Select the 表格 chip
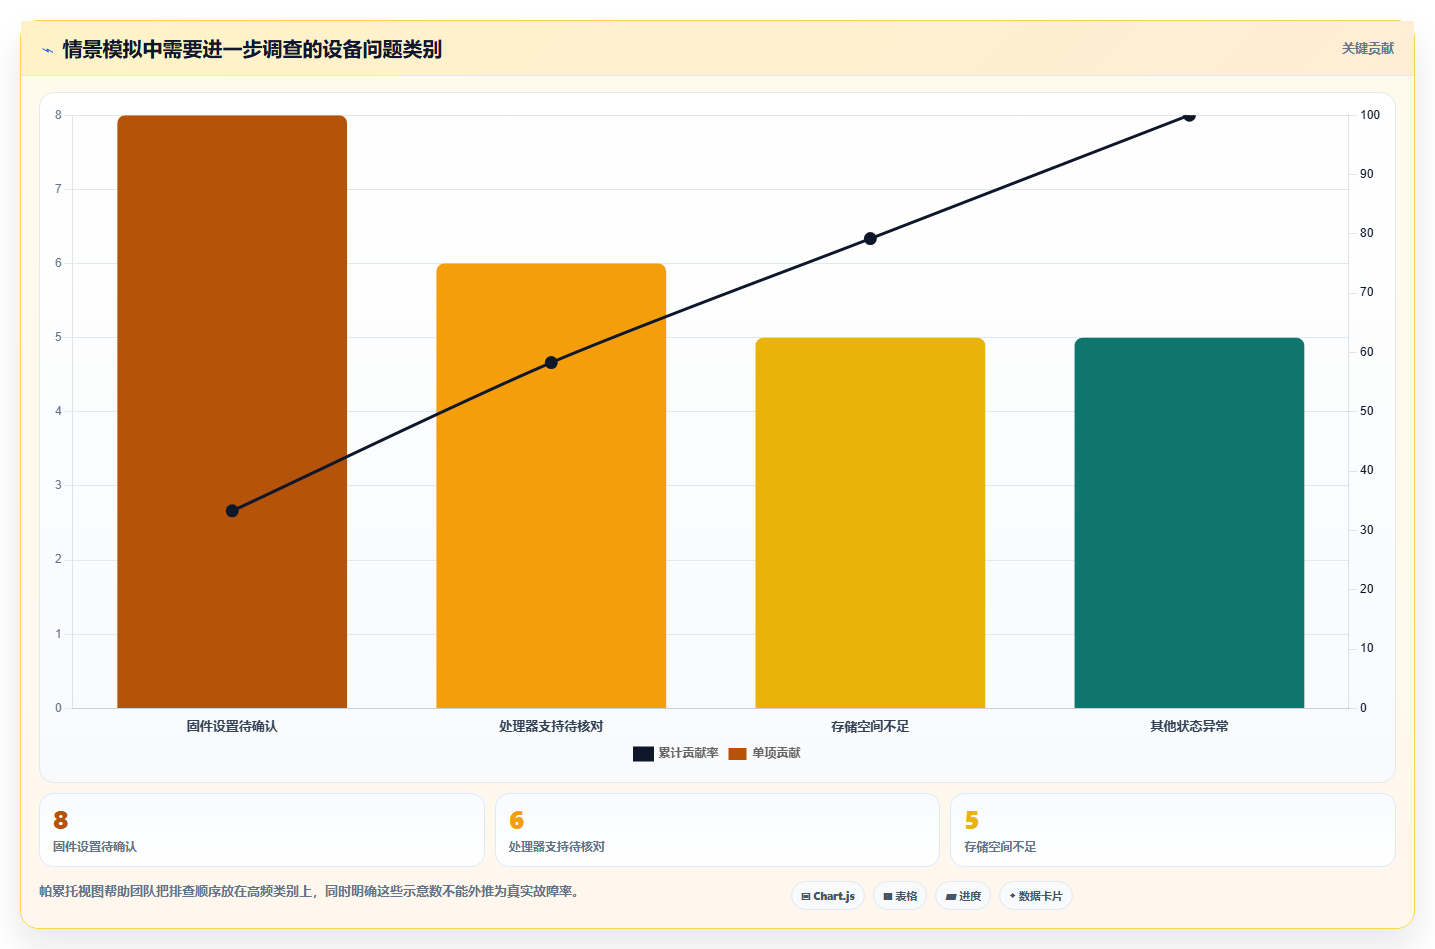 click(x=900, y=896)
